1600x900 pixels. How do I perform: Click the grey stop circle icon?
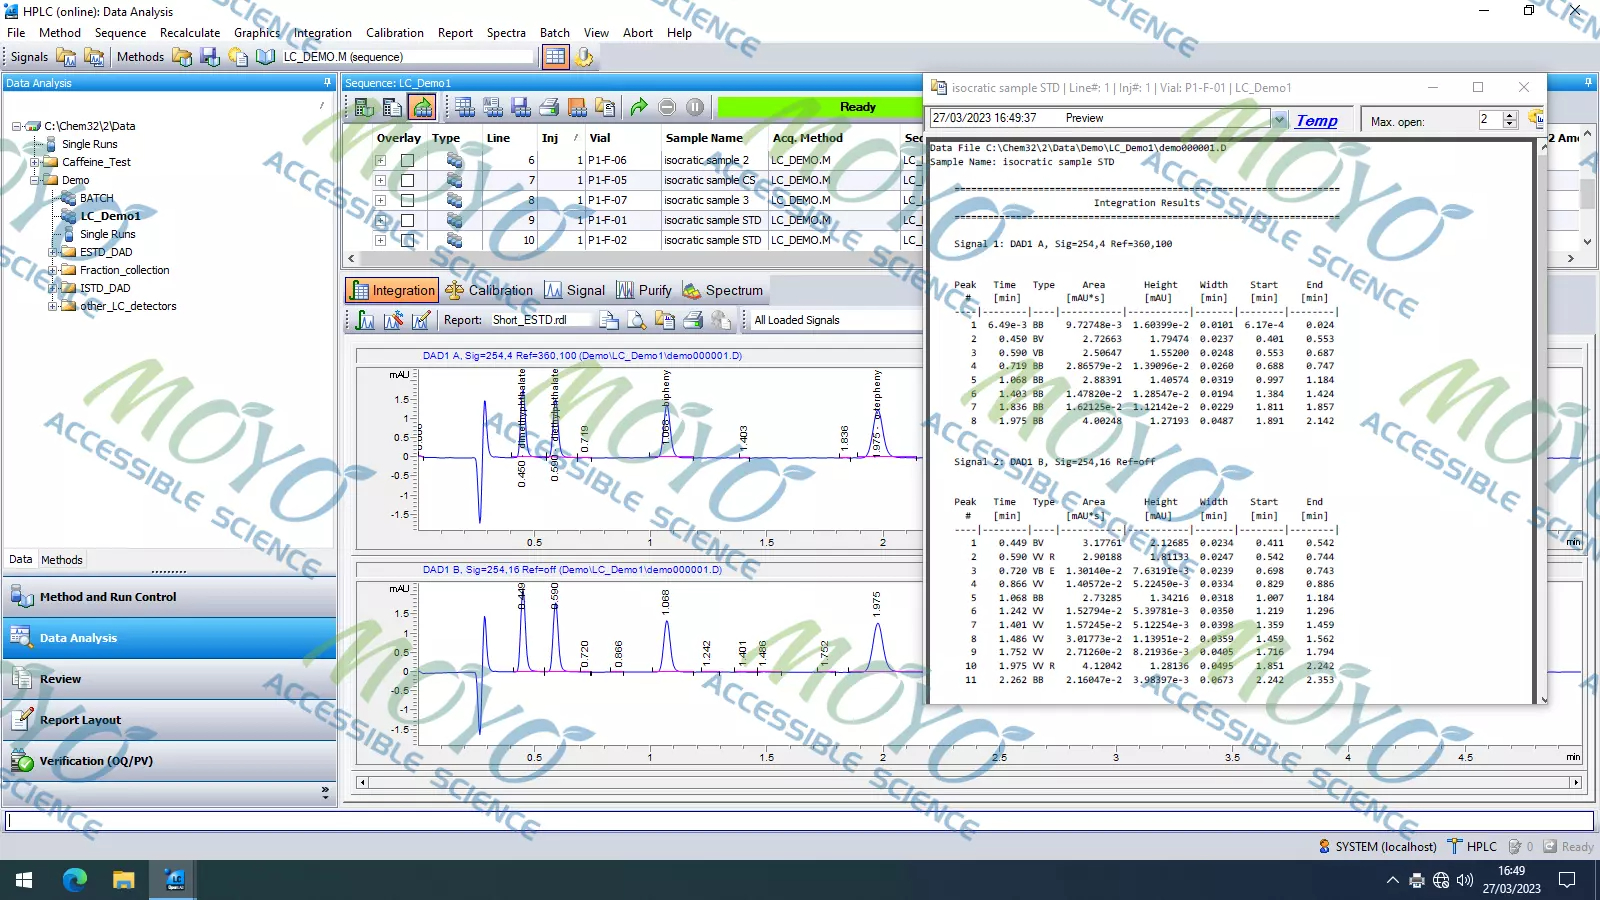[667, 107]
